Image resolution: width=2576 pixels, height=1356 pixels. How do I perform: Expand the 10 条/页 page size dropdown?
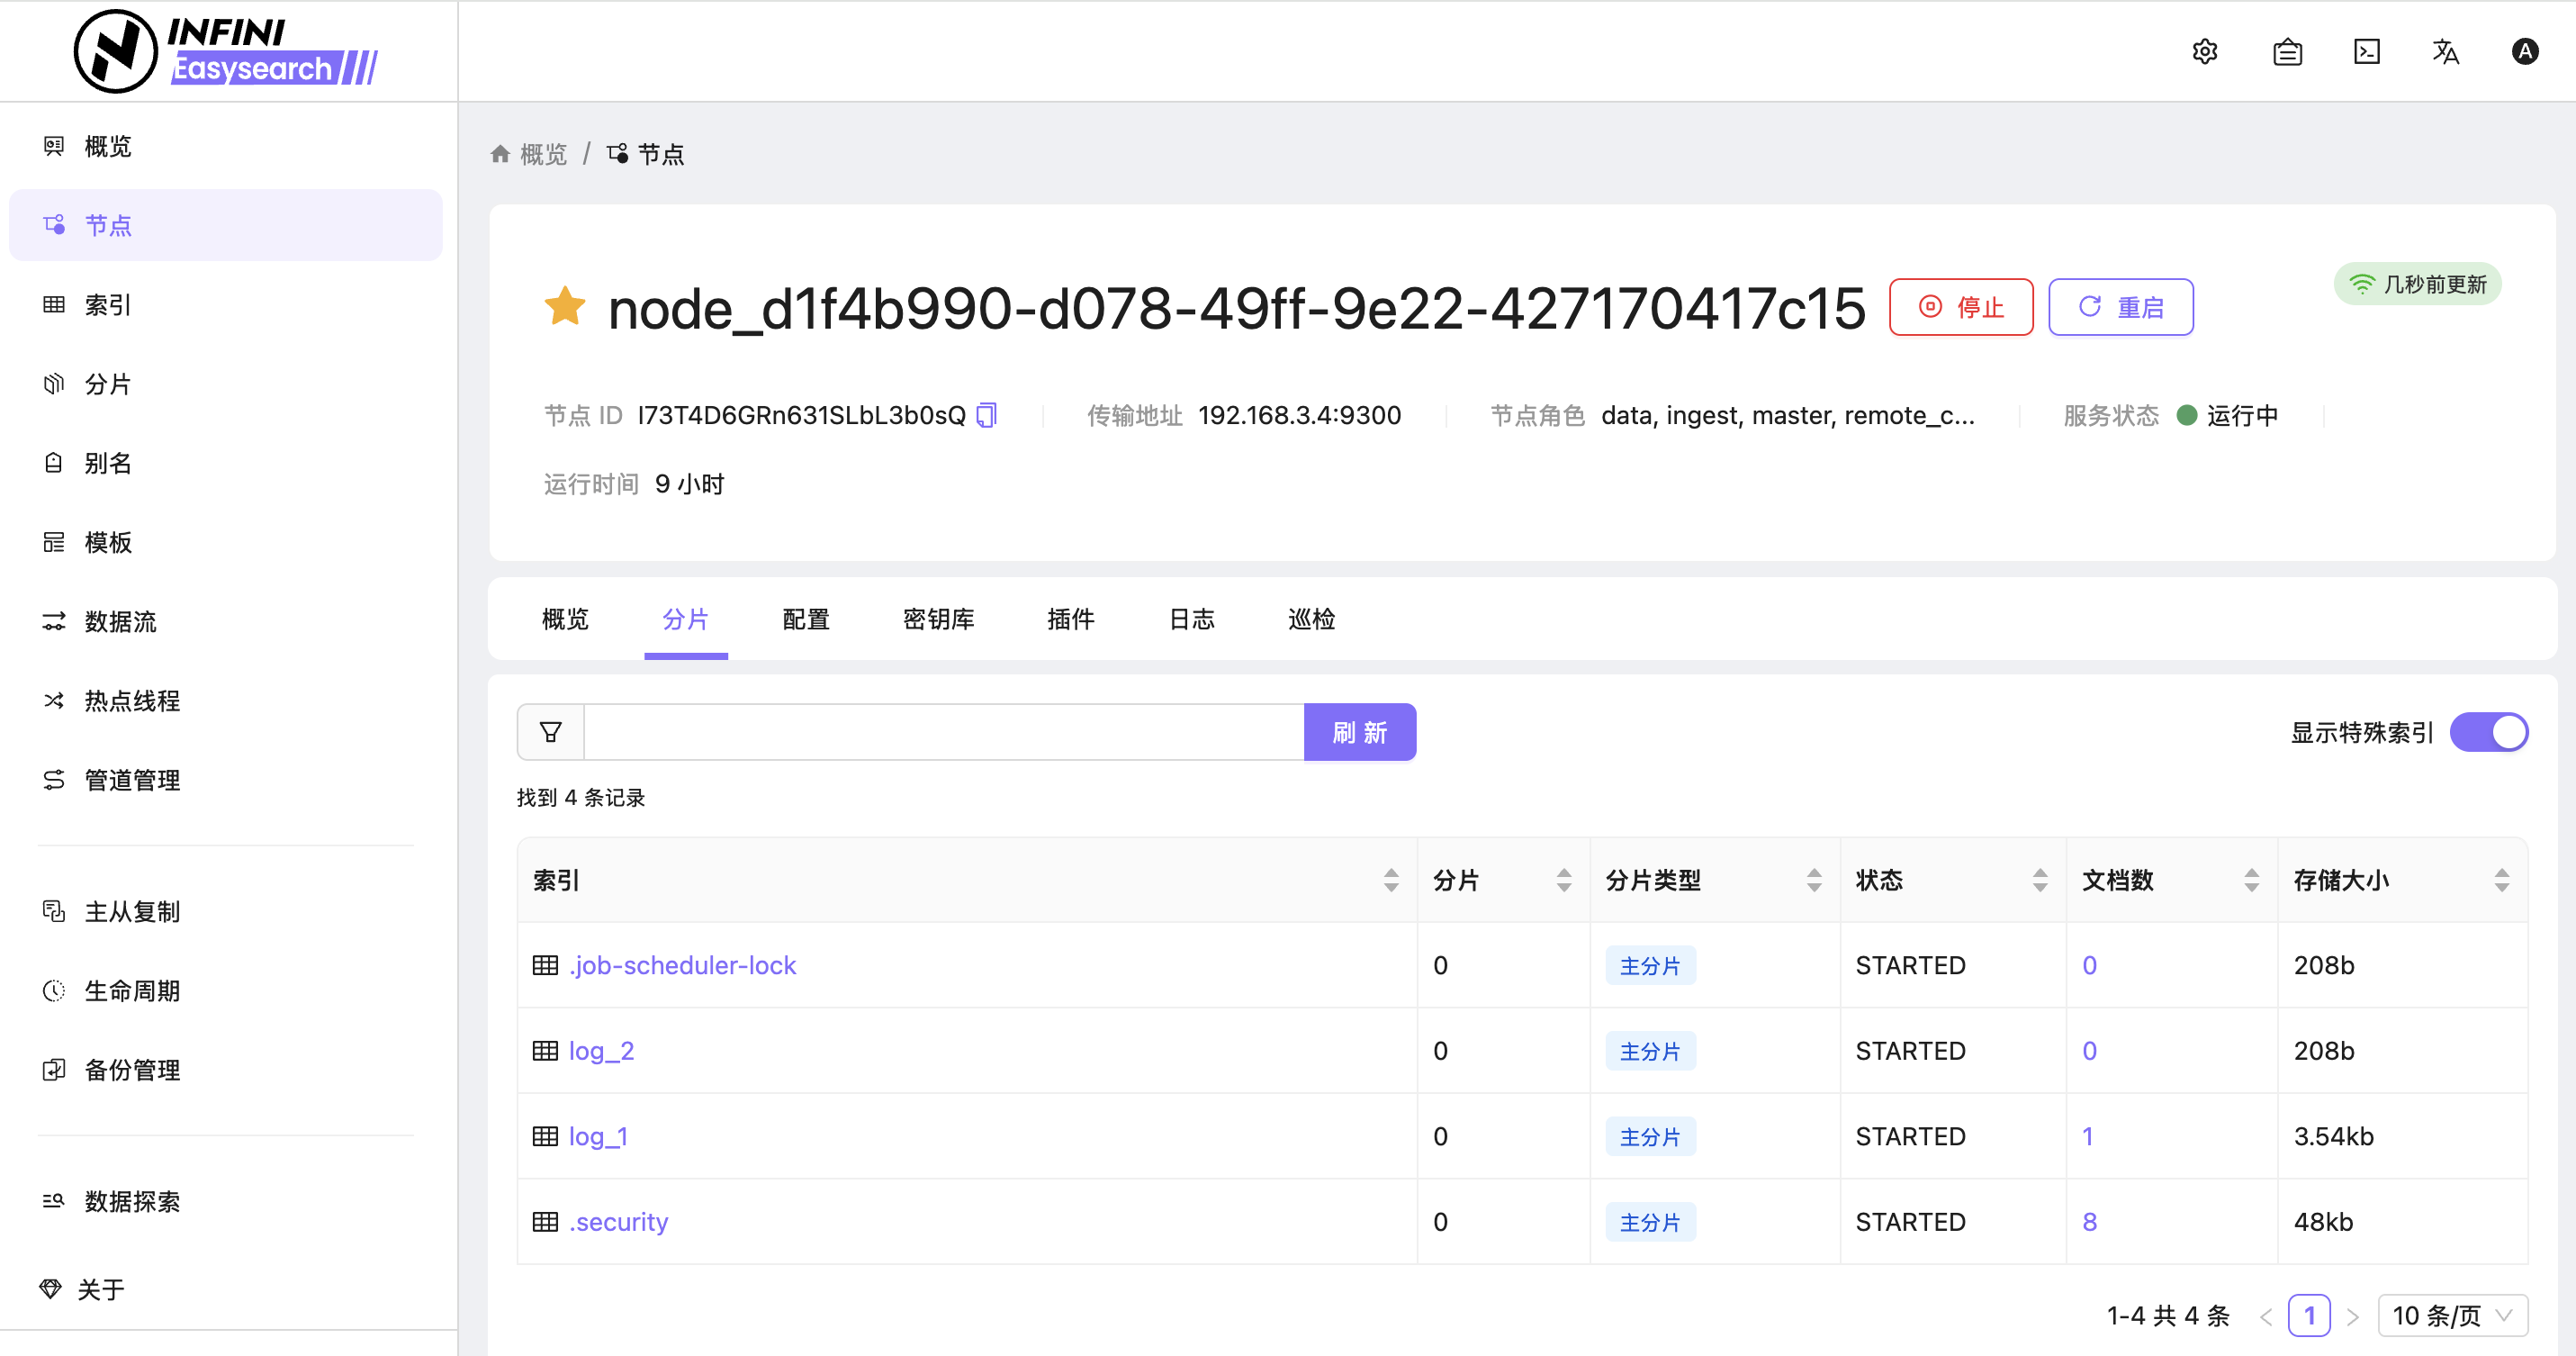click(2453, 1315)
